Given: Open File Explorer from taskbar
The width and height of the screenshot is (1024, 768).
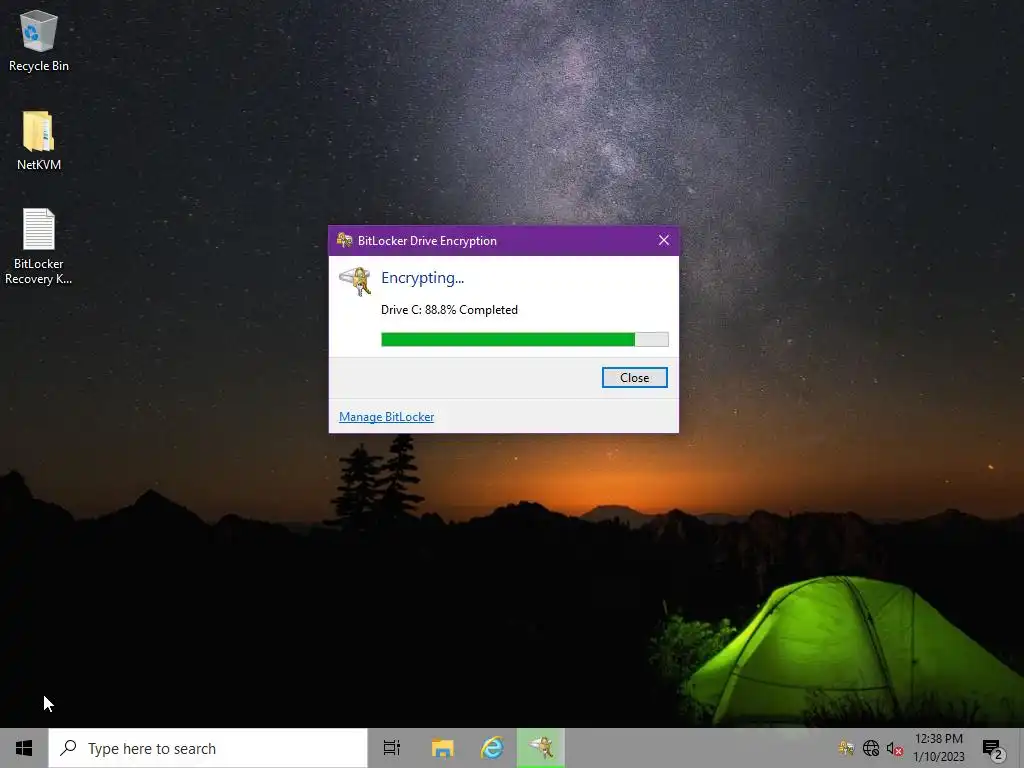Looking at the screenshot, I should point(442,748).
